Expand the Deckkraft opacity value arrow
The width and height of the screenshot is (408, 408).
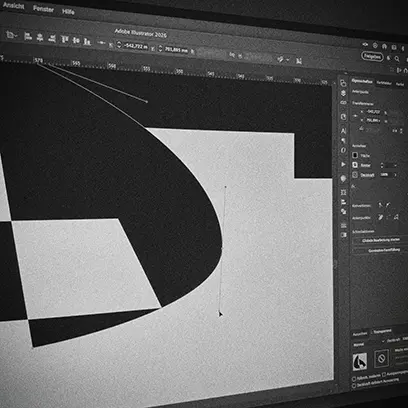pos(396,175)
